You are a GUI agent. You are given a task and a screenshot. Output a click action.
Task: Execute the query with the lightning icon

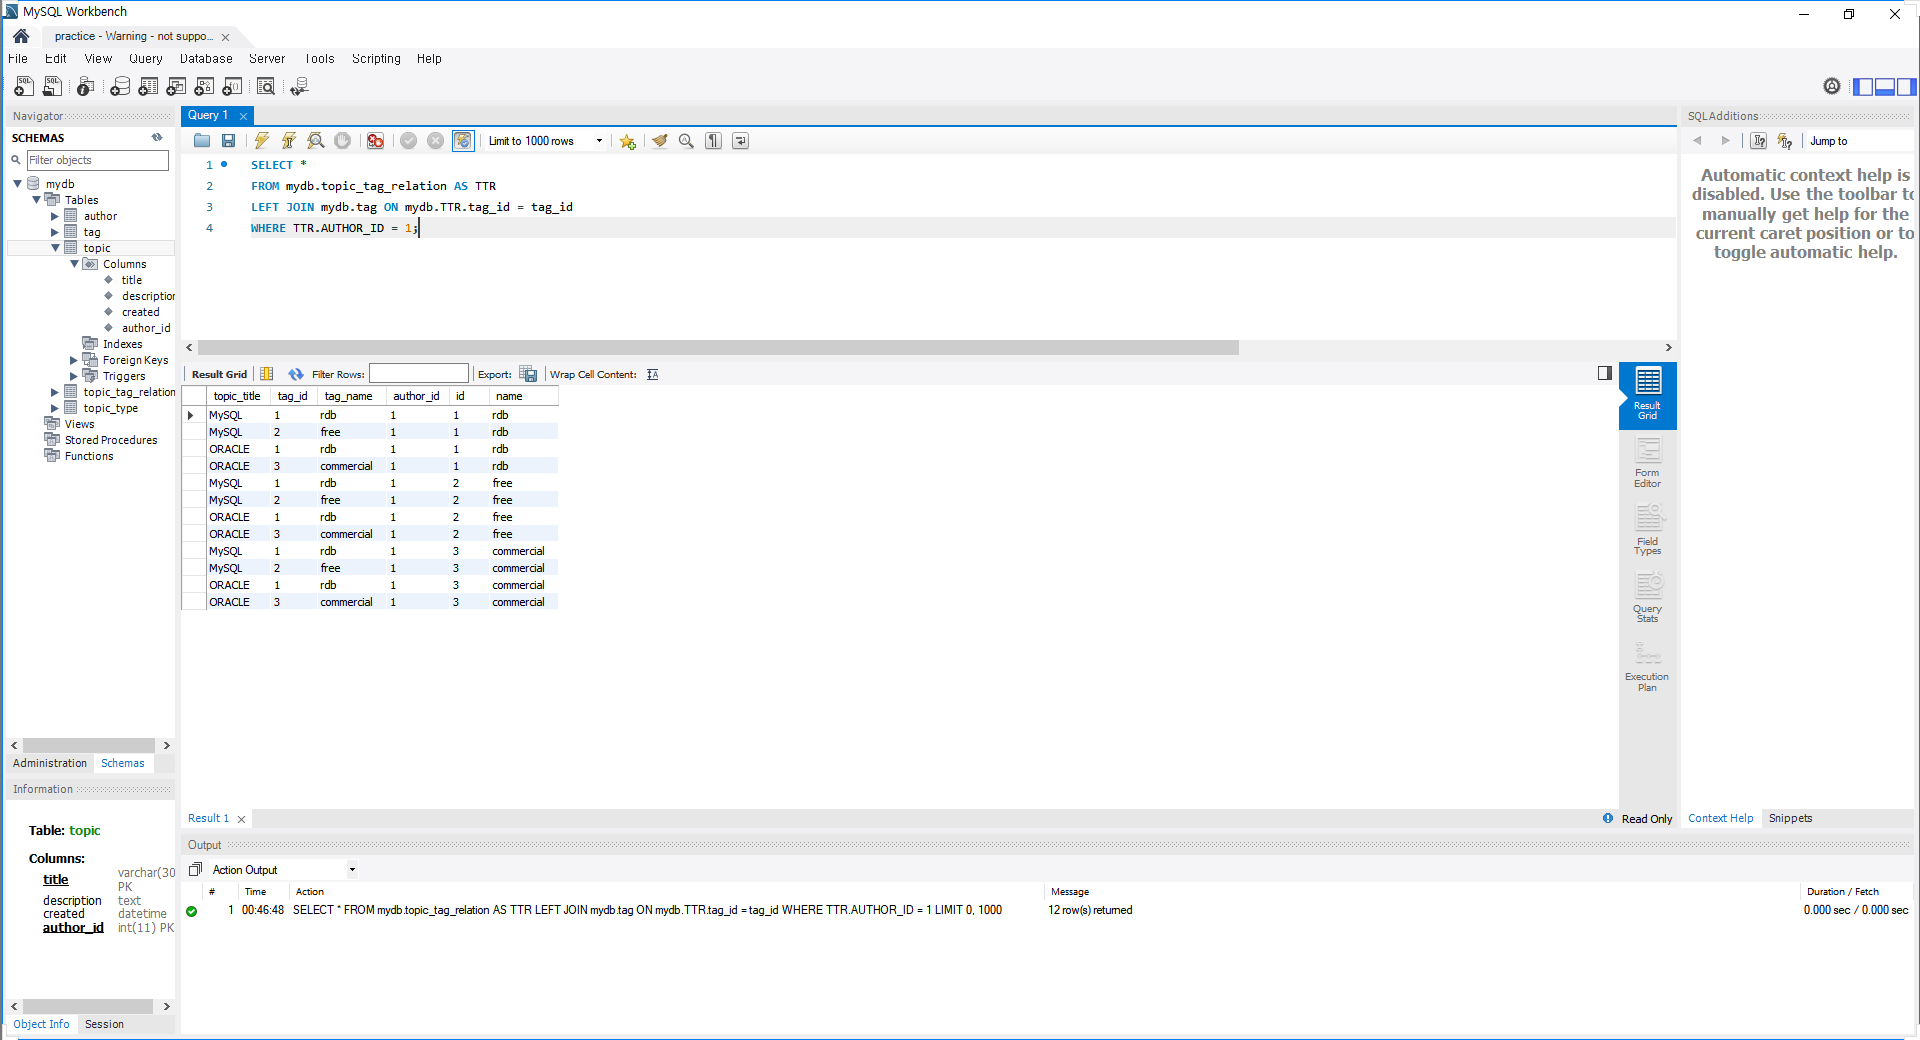point(262,141)
